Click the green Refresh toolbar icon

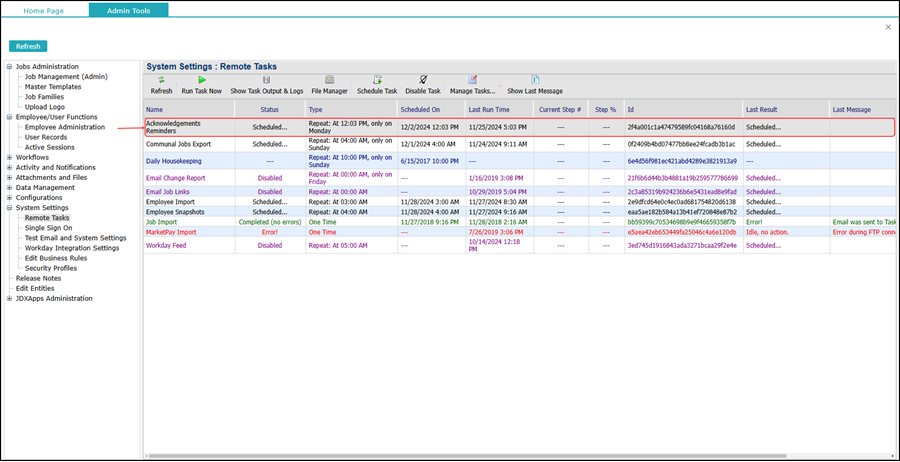[x=161, y=80]
